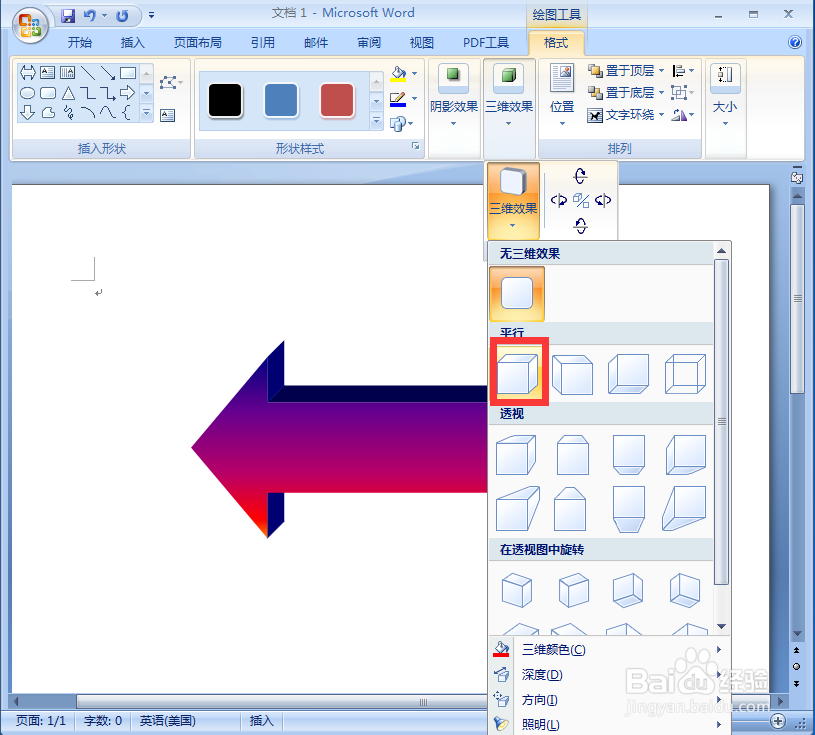Open the align objects dropdown
This screenshot has width=815, height=735.
coord(683,70)
